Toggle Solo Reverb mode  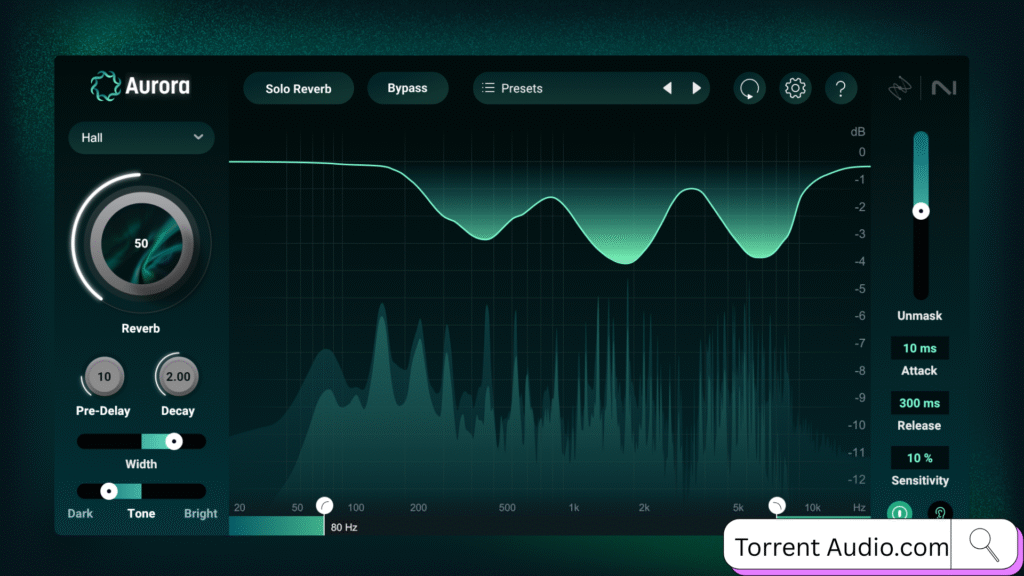pyautogui.click(x=298, y=88)
